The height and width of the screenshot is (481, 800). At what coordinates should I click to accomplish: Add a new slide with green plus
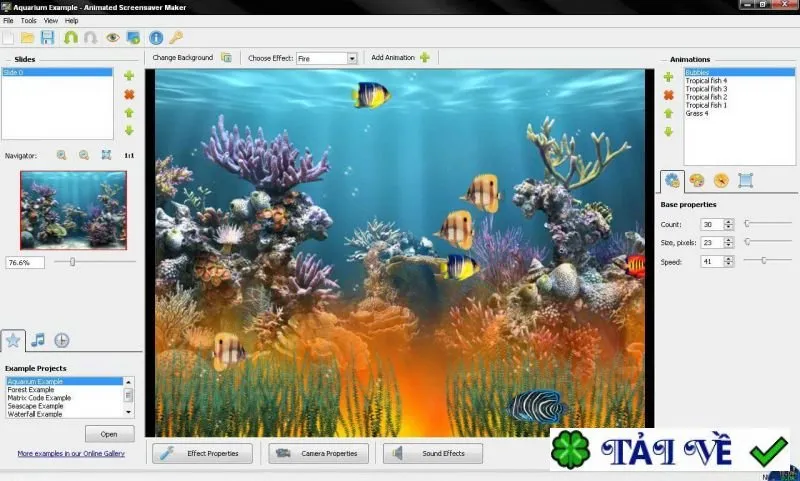129,76
